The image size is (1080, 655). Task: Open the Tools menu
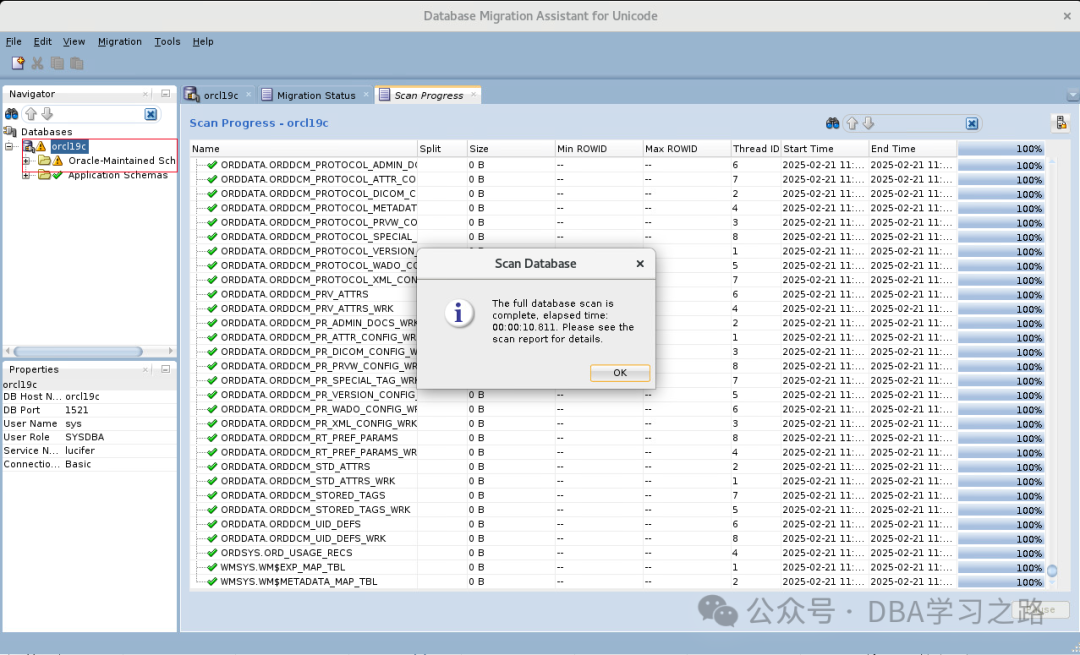tap(167, 41)
